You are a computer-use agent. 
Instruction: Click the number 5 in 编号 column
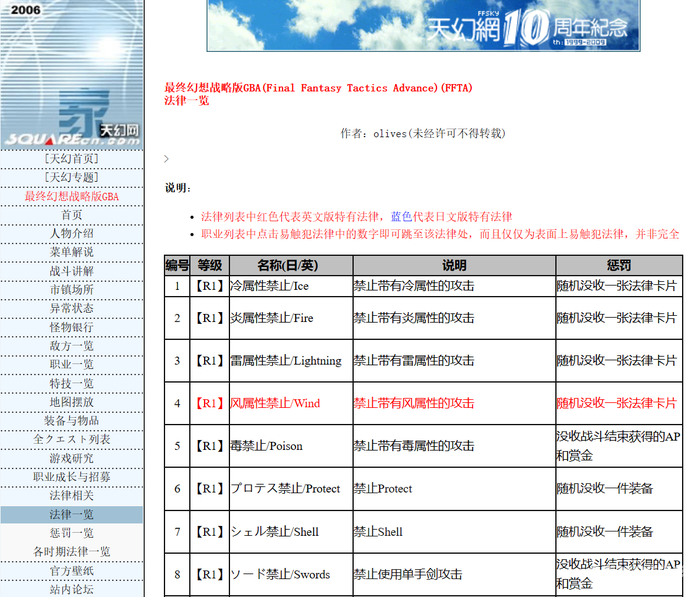point(177,446)
